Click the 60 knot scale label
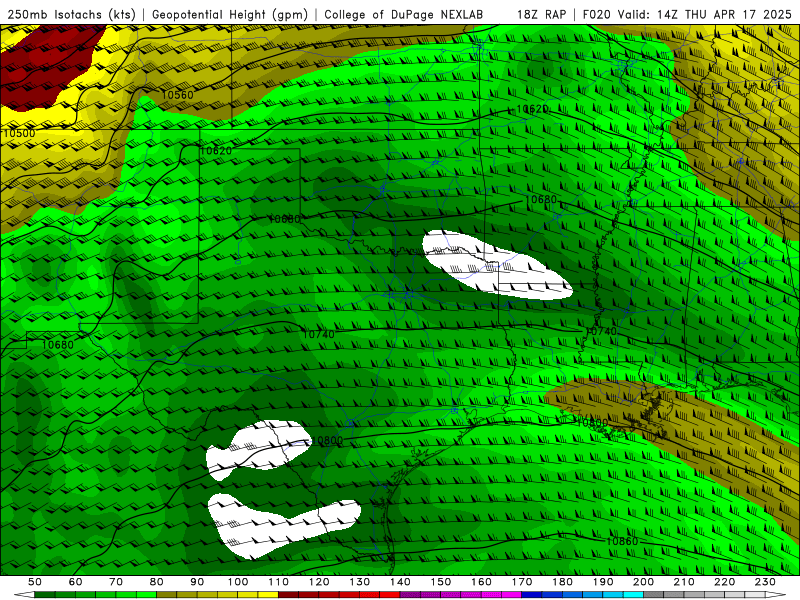 76,582
